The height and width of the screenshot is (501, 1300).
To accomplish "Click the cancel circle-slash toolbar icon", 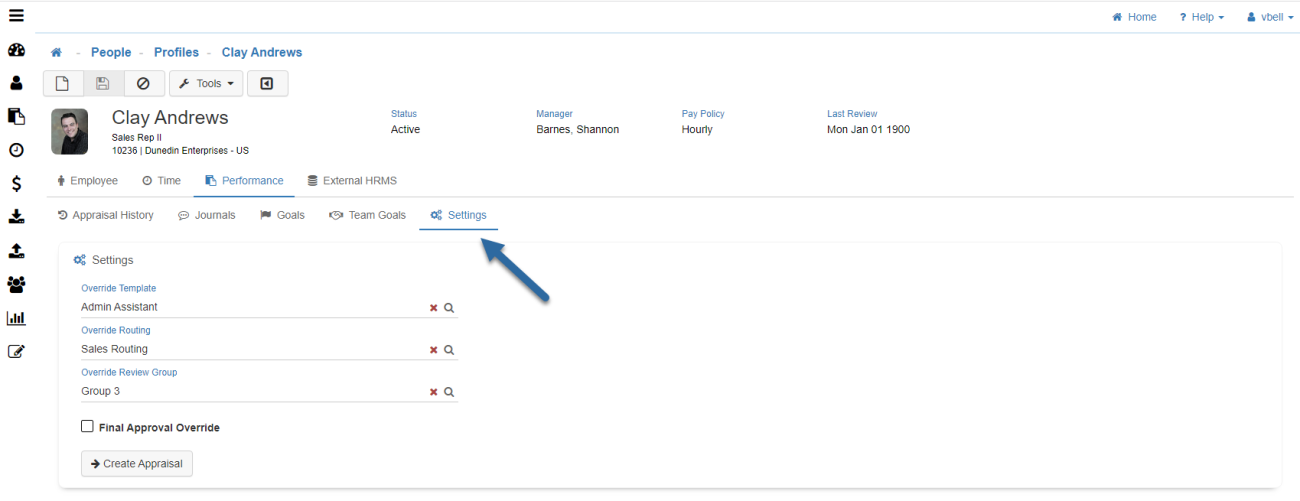I will click(x=143, y=84).
